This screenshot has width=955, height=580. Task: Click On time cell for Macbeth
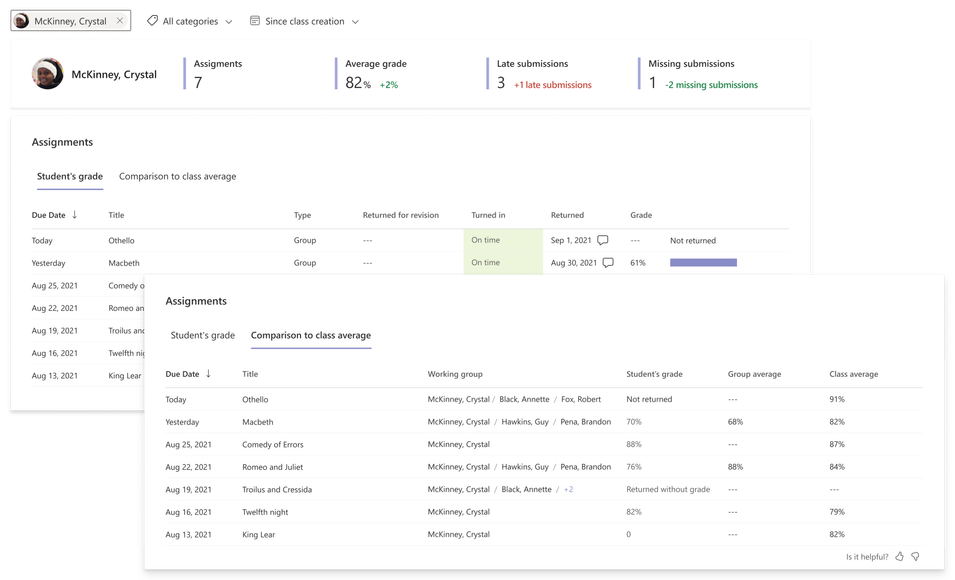[503, 263]
